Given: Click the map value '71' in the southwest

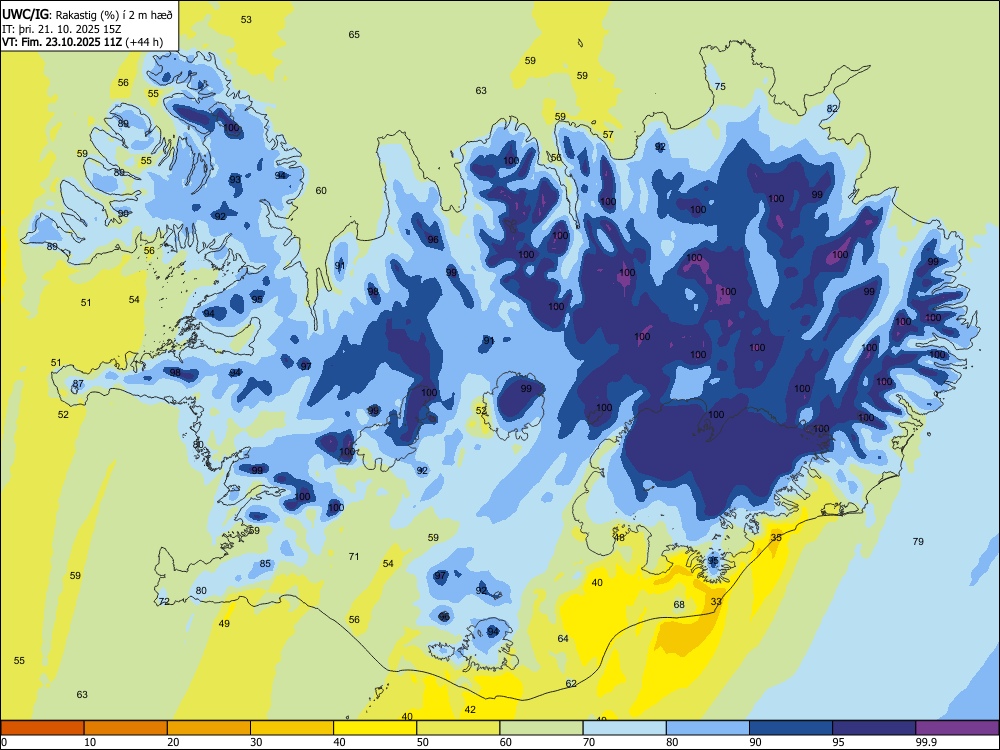Looking at the screenshot, I should click(x=354, y=556).
